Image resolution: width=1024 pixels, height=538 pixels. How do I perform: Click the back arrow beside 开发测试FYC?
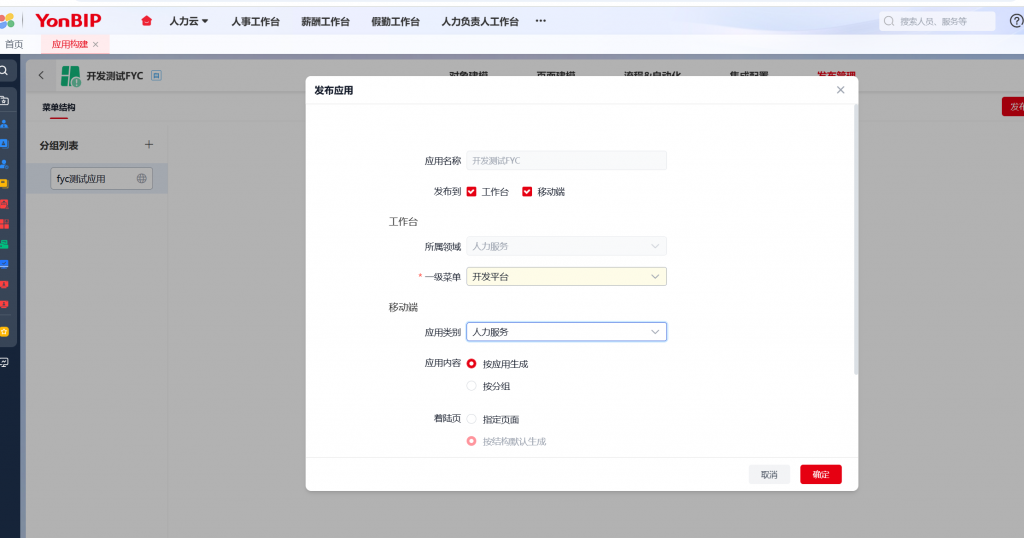coord(41,75)
